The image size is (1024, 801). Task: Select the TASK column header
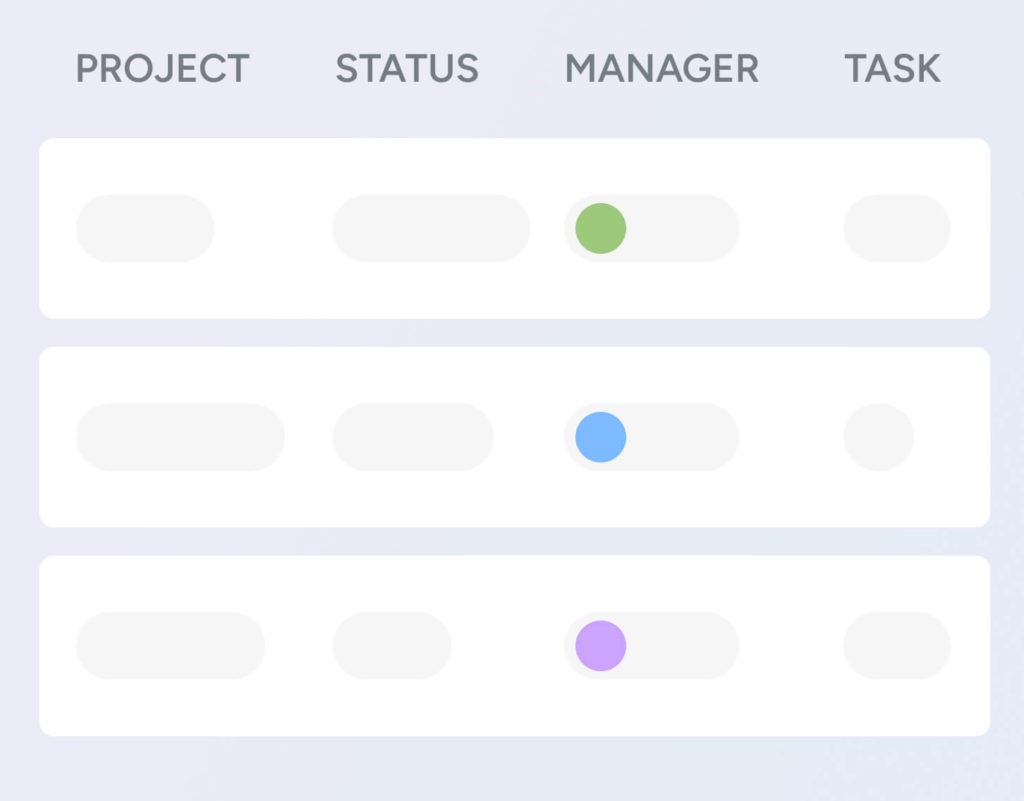[x=892, y=69]
